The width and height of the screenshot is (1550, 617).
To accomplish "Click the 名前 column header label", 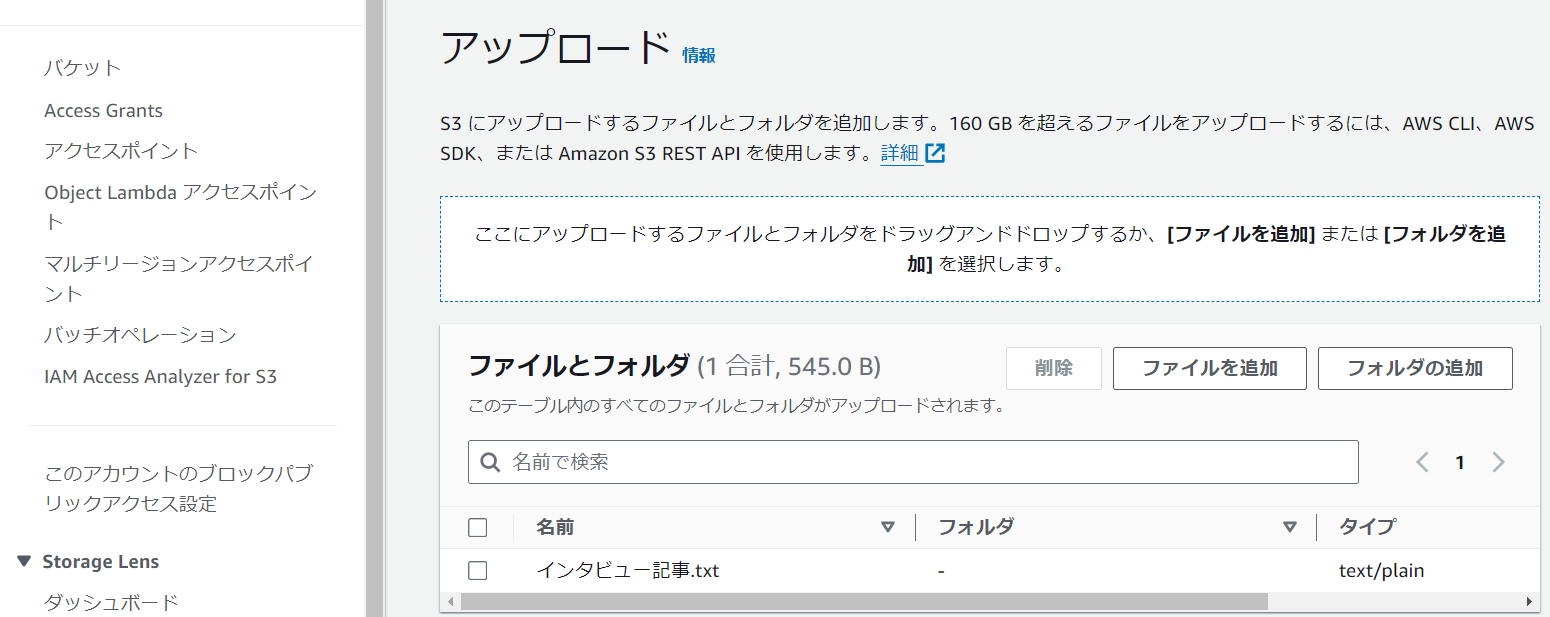I will (x=555, y=527).
